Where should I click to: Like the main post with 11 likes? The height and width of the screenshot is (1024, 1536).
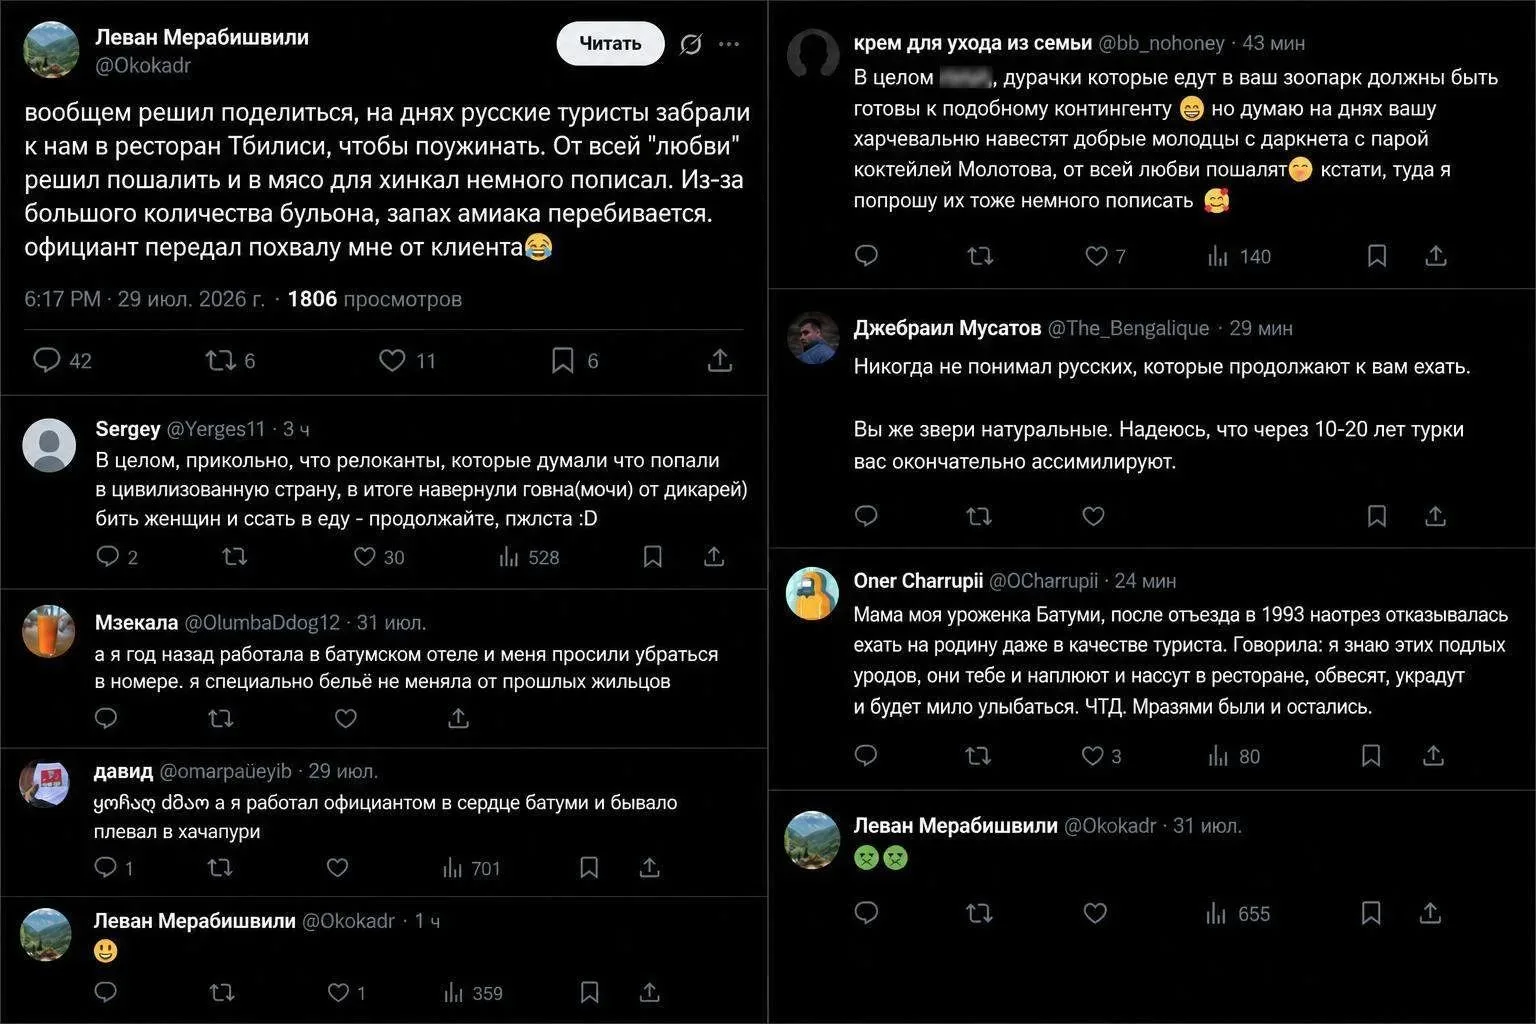coord(407,360)
